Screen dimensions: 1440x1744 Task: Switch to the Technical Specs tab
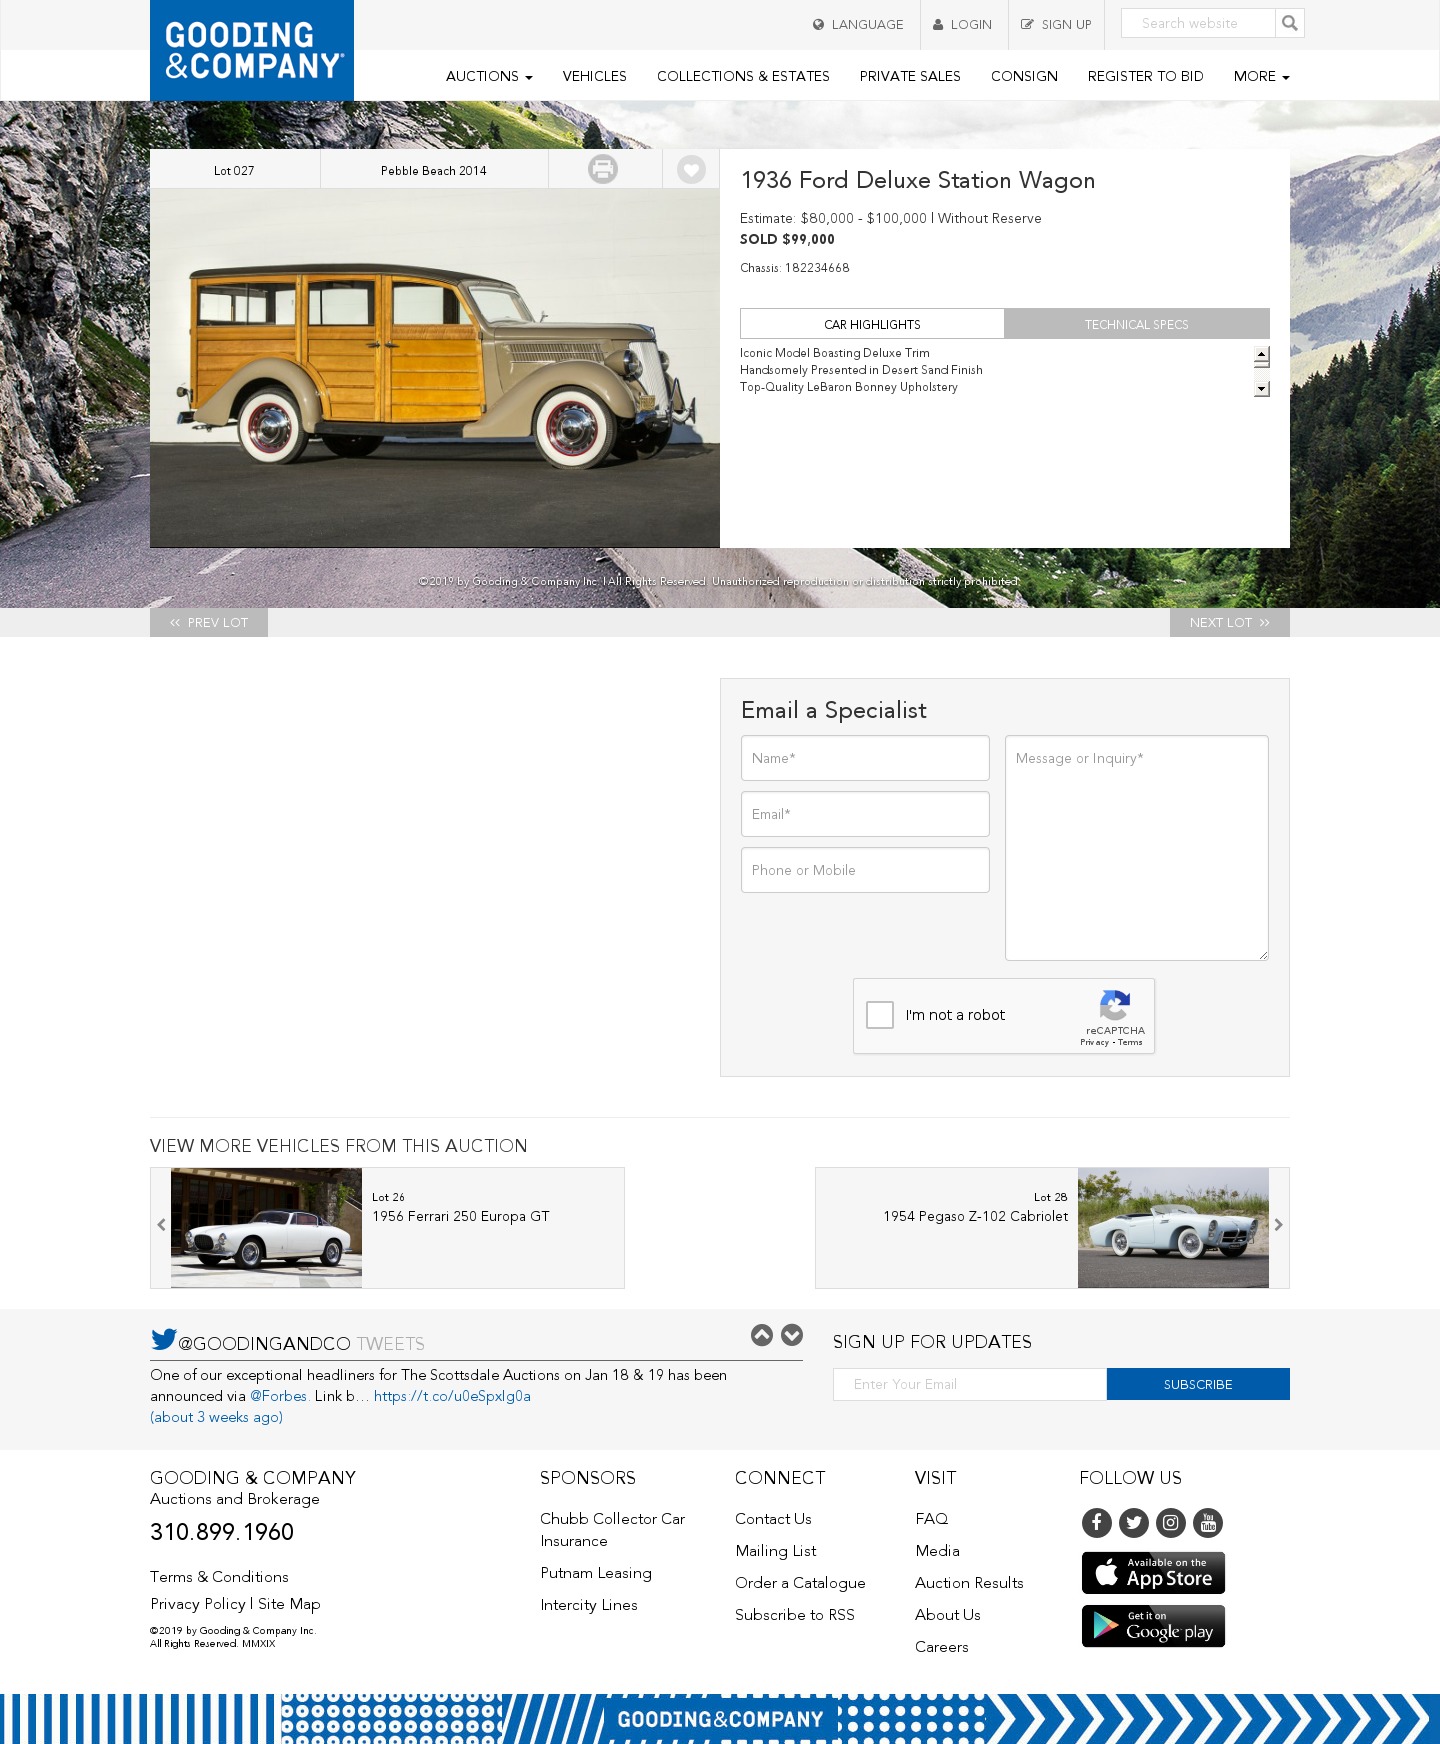(x=1137, y=324)
